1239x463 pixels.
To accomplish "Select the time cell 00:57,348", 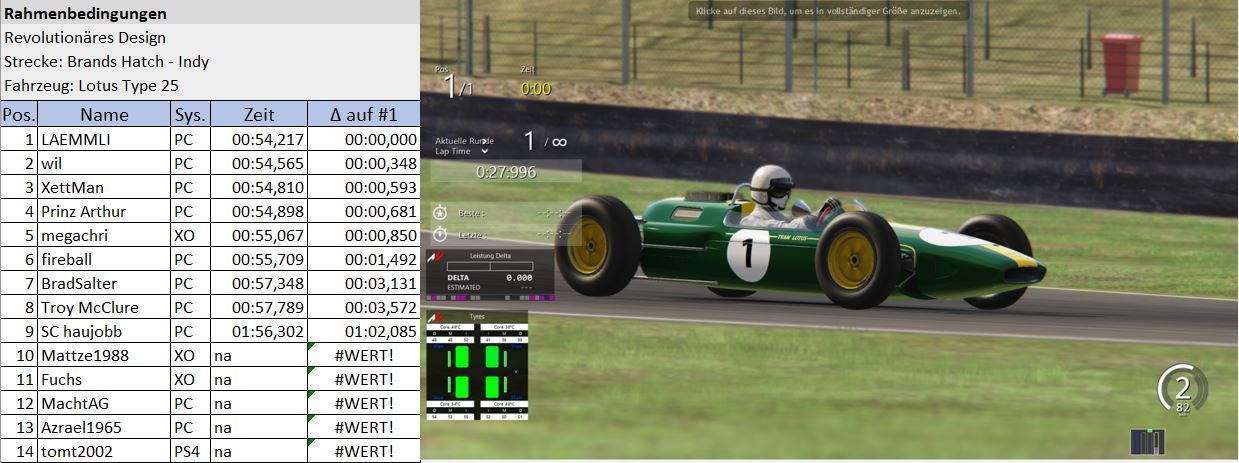I will coord(259,283).
